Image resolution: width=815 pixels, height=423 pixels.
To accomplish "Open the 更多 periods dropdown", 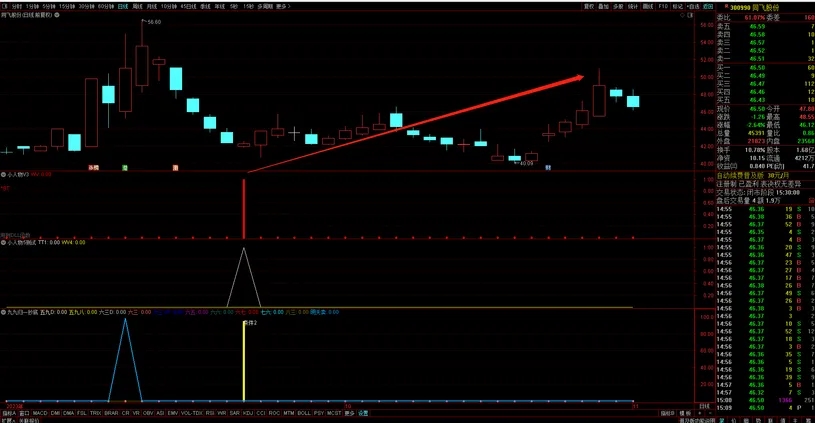I will pyautogui.click(x=282, y=5).
